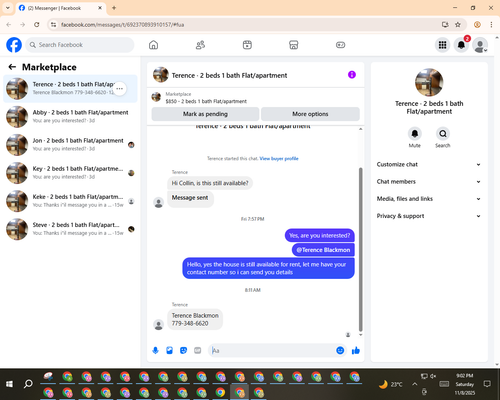Screen dimensions: 500x400
Task: Attach a photo file icon
Action: (169, 350)
